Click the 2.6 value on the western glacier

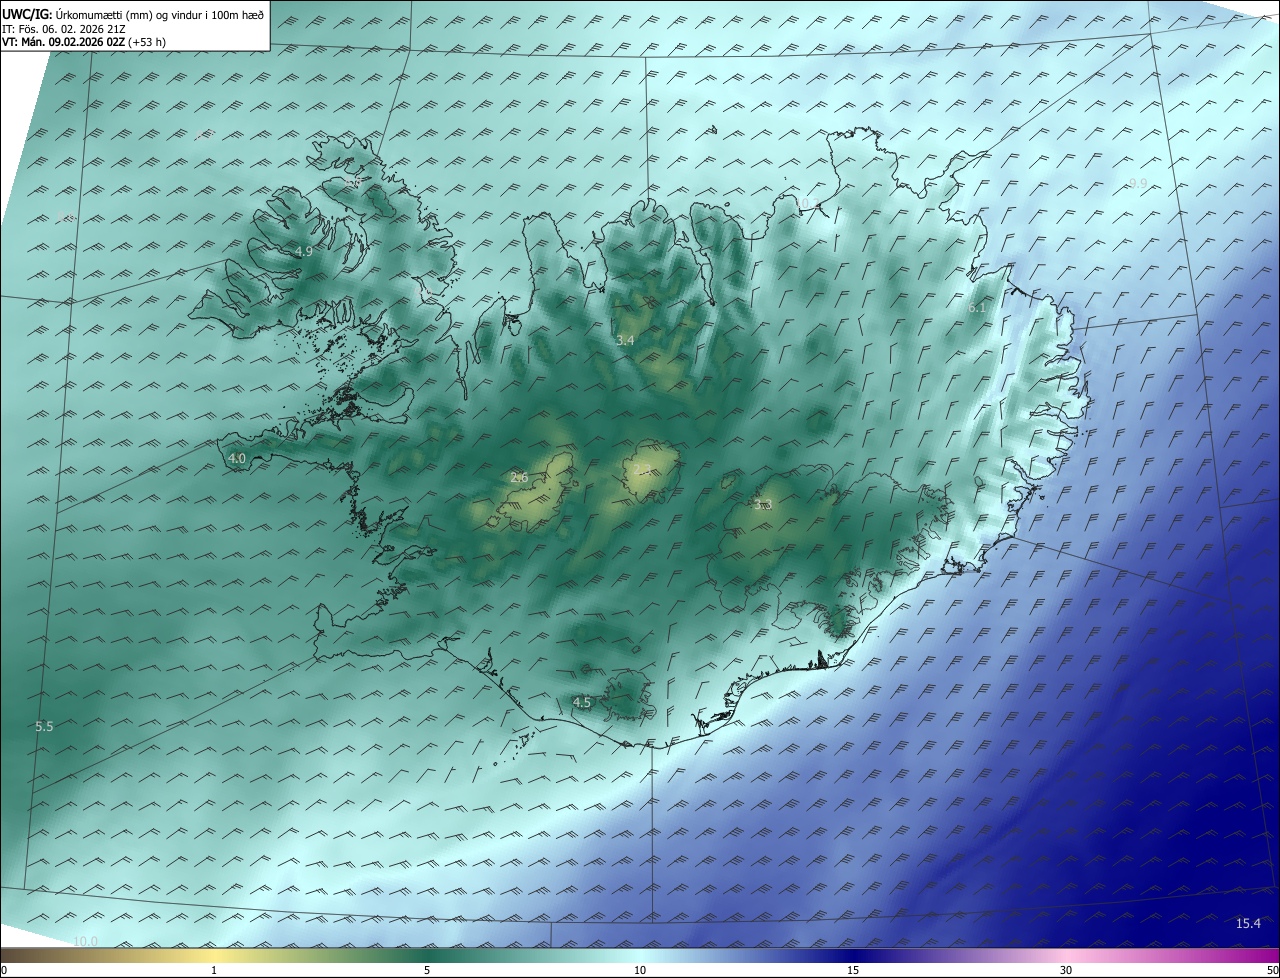(x=519, y=478)
